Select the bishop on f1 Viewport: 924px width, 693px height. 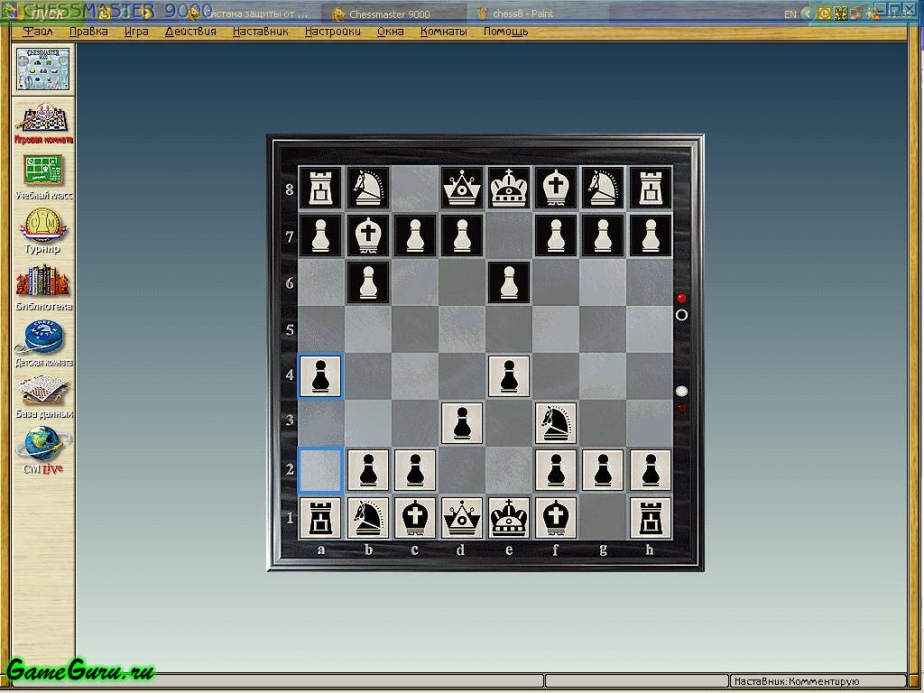pyautogui.click(x=556, y=518)
